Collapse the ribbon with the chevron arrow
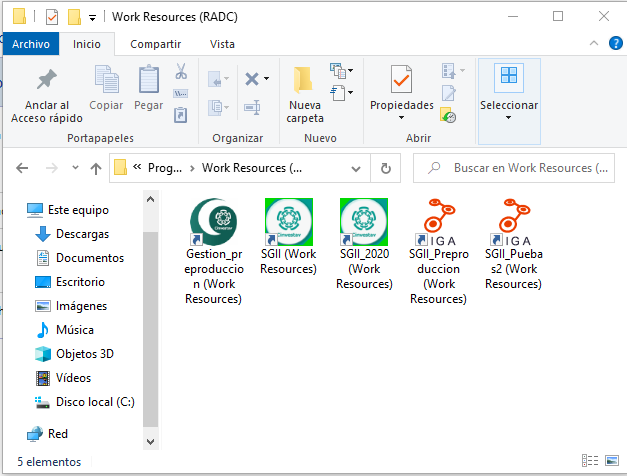Screen dimensions: 627x476 click(x=593, y=44)
